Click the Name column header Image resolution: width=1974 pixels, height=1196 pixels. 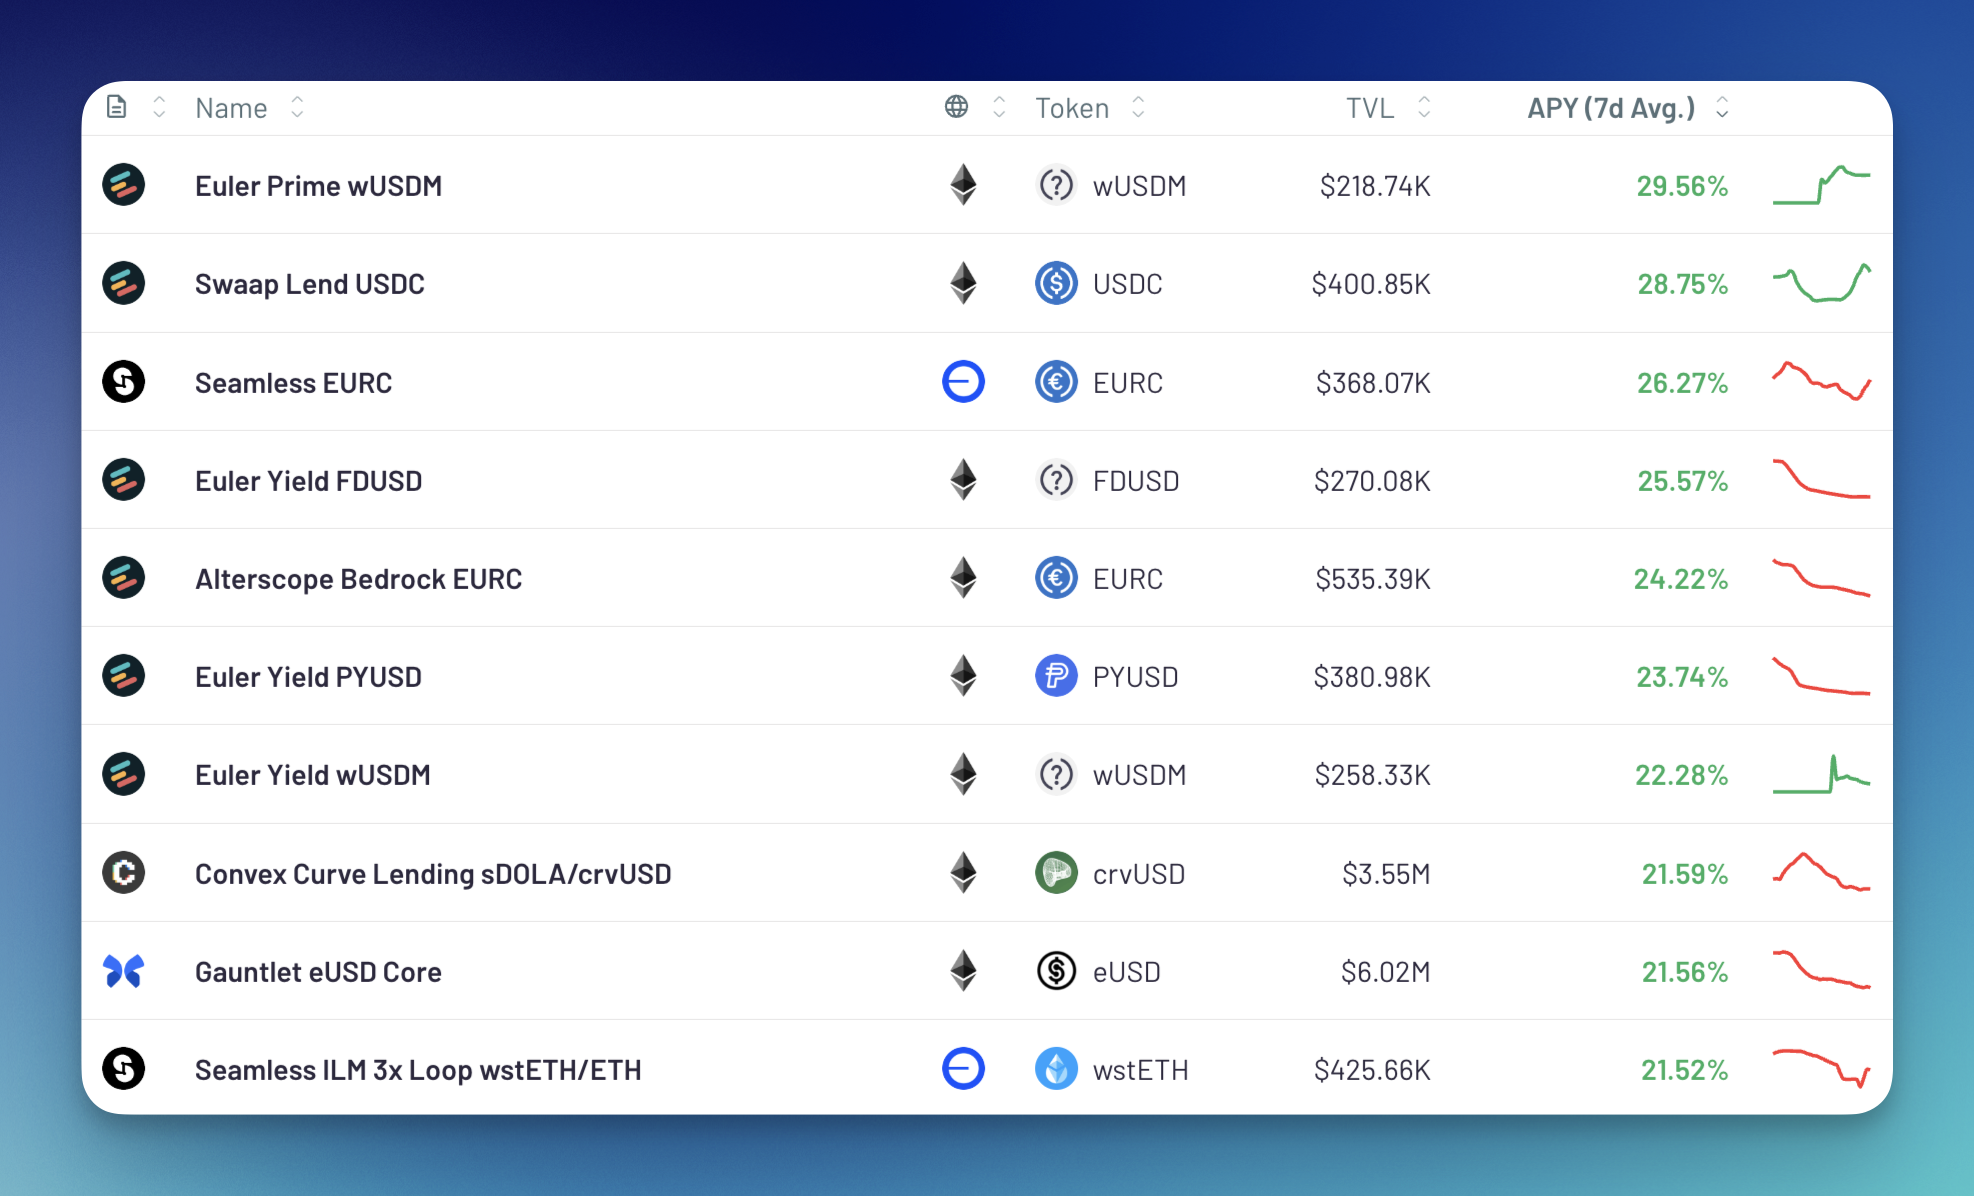coord(231,108)
